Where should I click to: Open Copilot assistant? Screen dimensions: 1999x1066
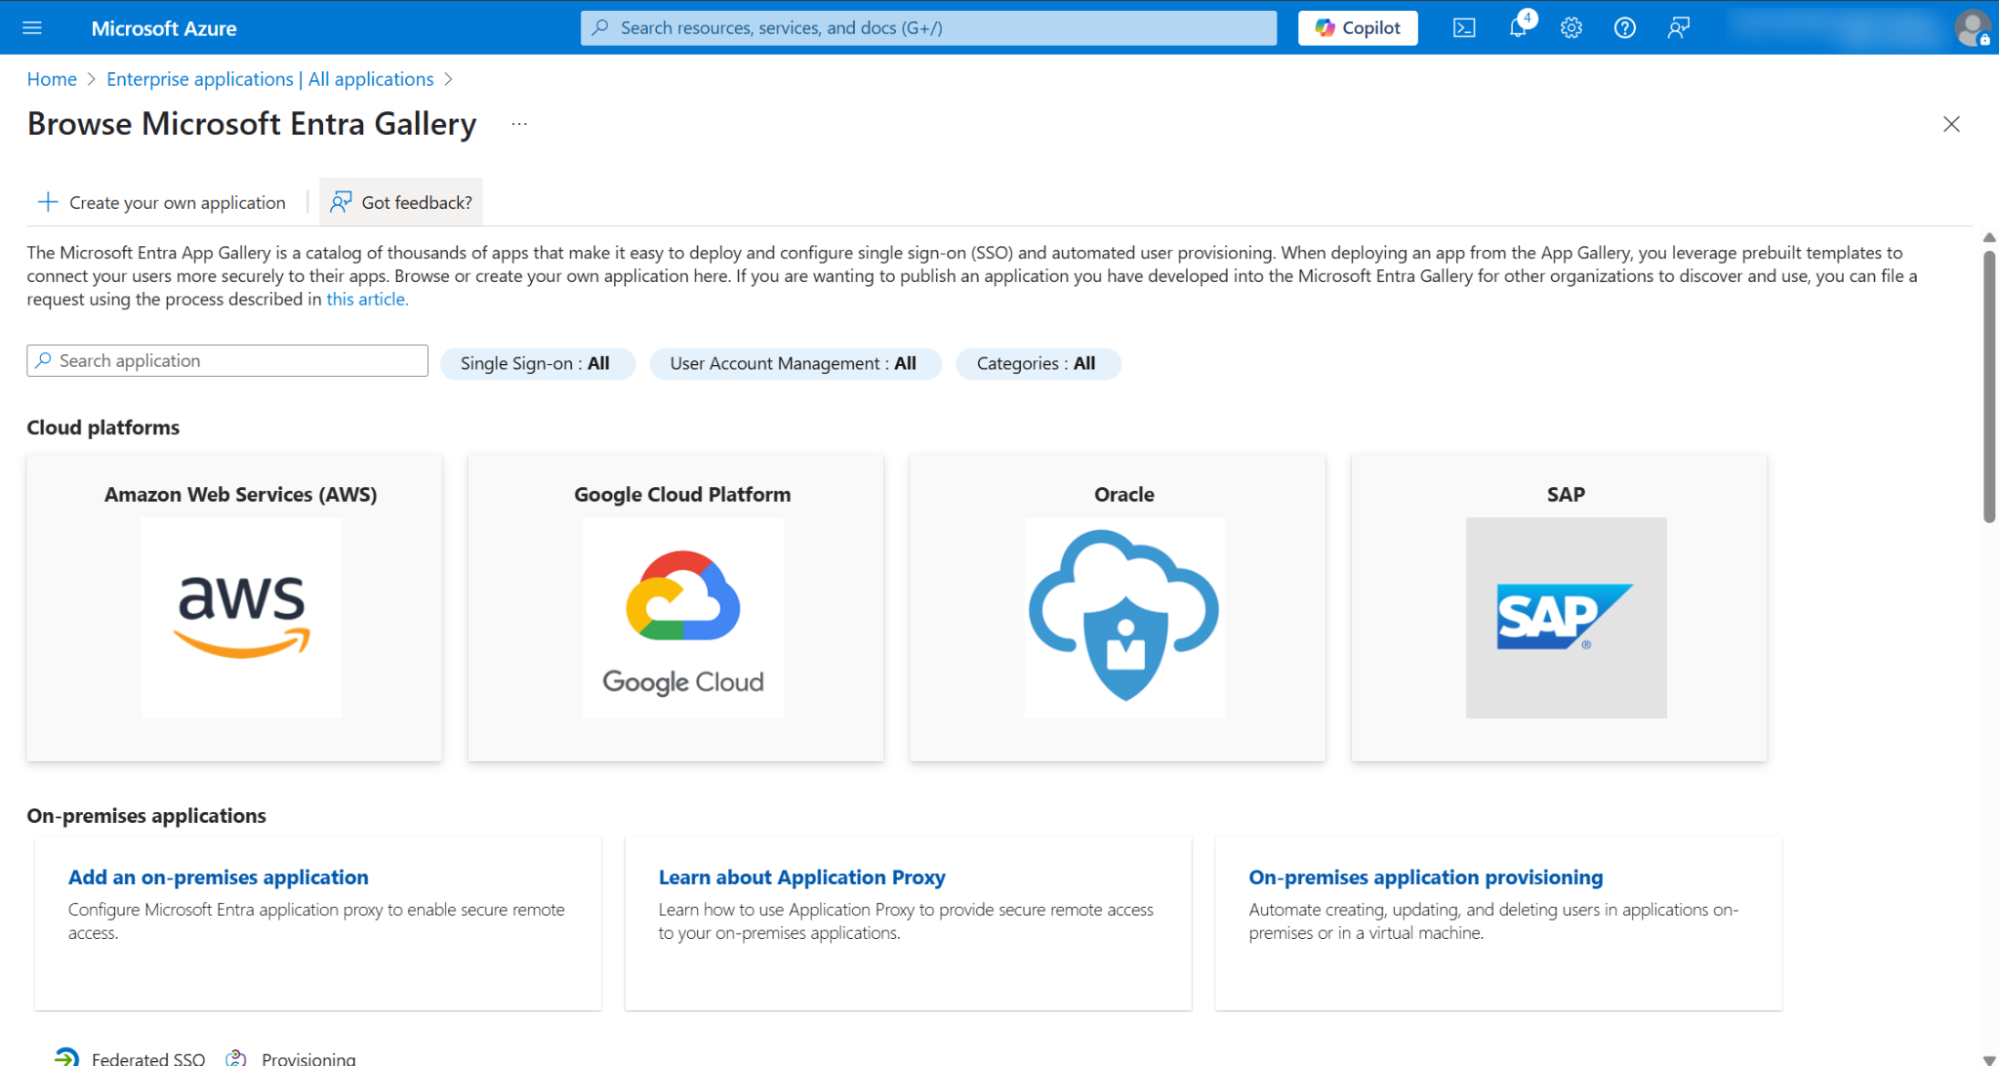pos(1357,28)
